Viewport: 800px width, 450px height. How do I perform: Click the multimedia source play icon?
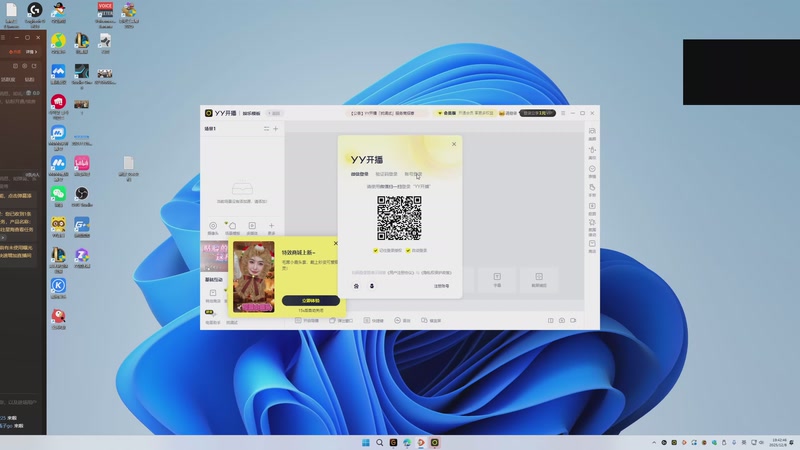252,228
